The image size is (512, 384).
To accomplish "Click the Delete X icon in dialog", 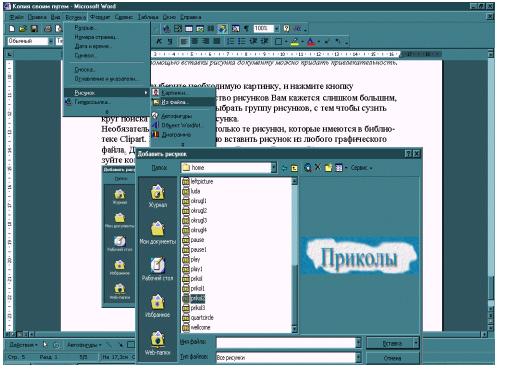I will click(318, 168).
